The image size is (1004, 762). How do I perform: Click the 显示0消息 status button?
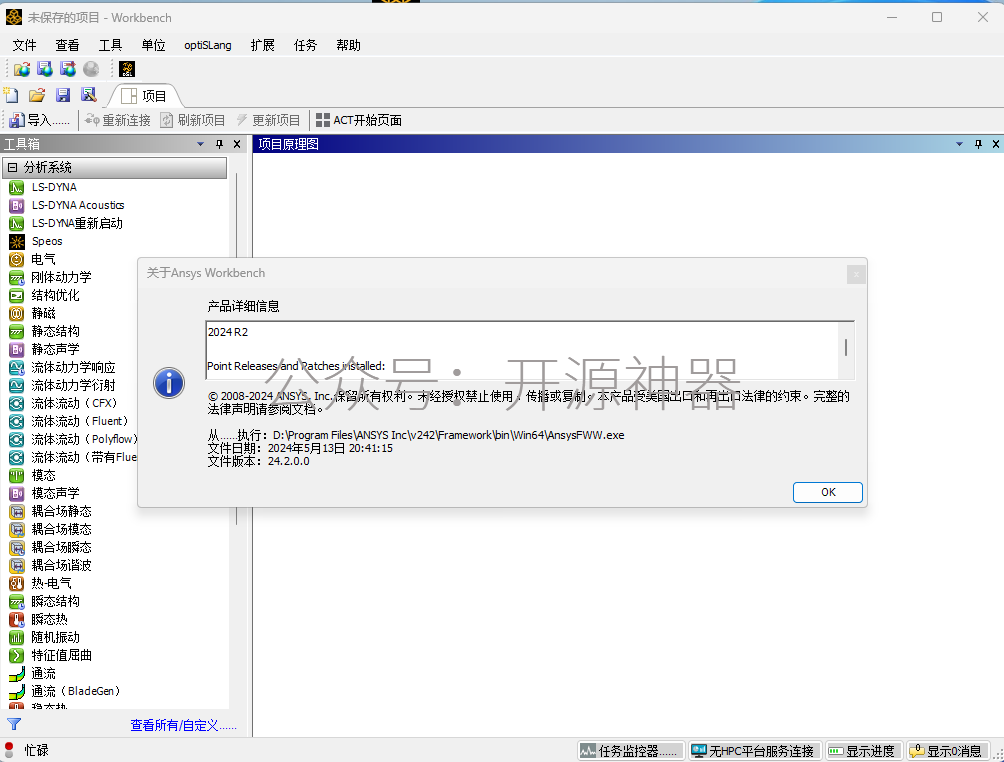tap(948, 750)
